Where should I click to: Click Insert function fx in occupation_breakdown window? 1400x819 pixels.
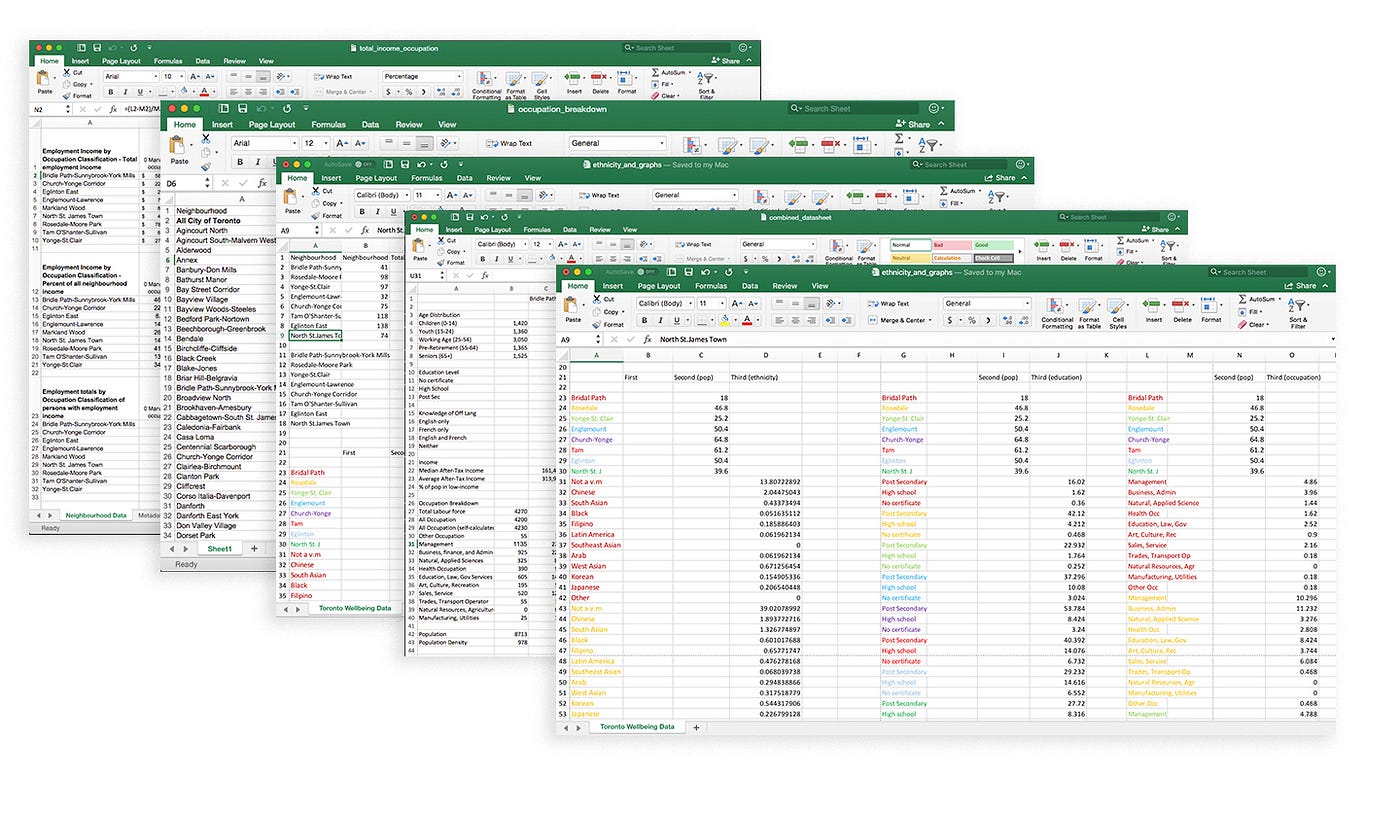pos(262,184)
